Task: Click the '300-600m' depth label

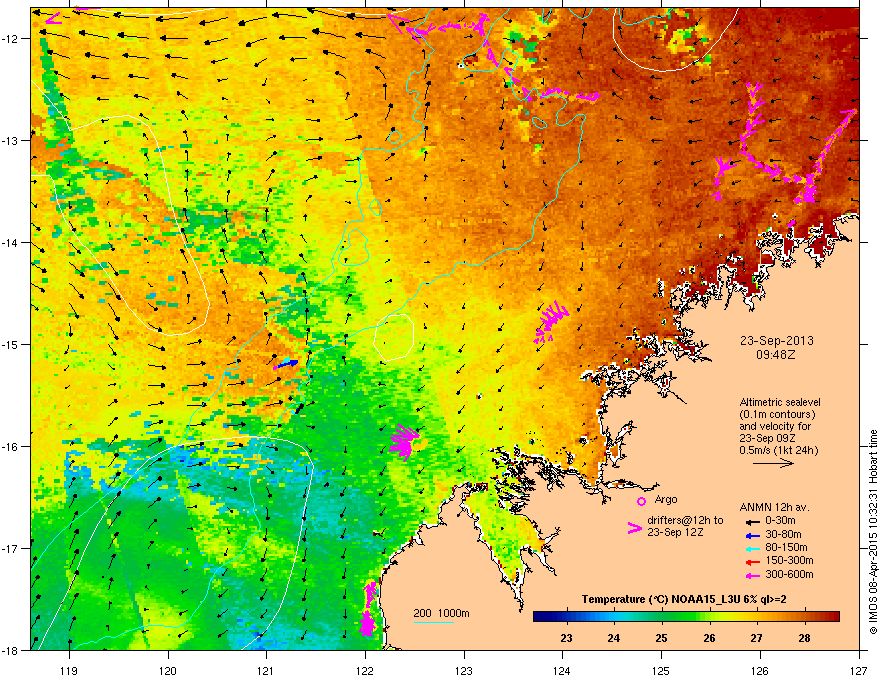Action: pyautogui.click(x=789, y=575)
